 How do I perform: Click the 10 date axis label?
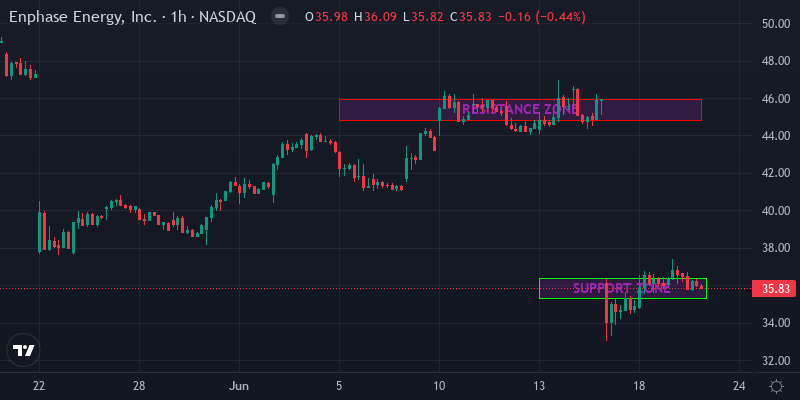pos(439,385)
